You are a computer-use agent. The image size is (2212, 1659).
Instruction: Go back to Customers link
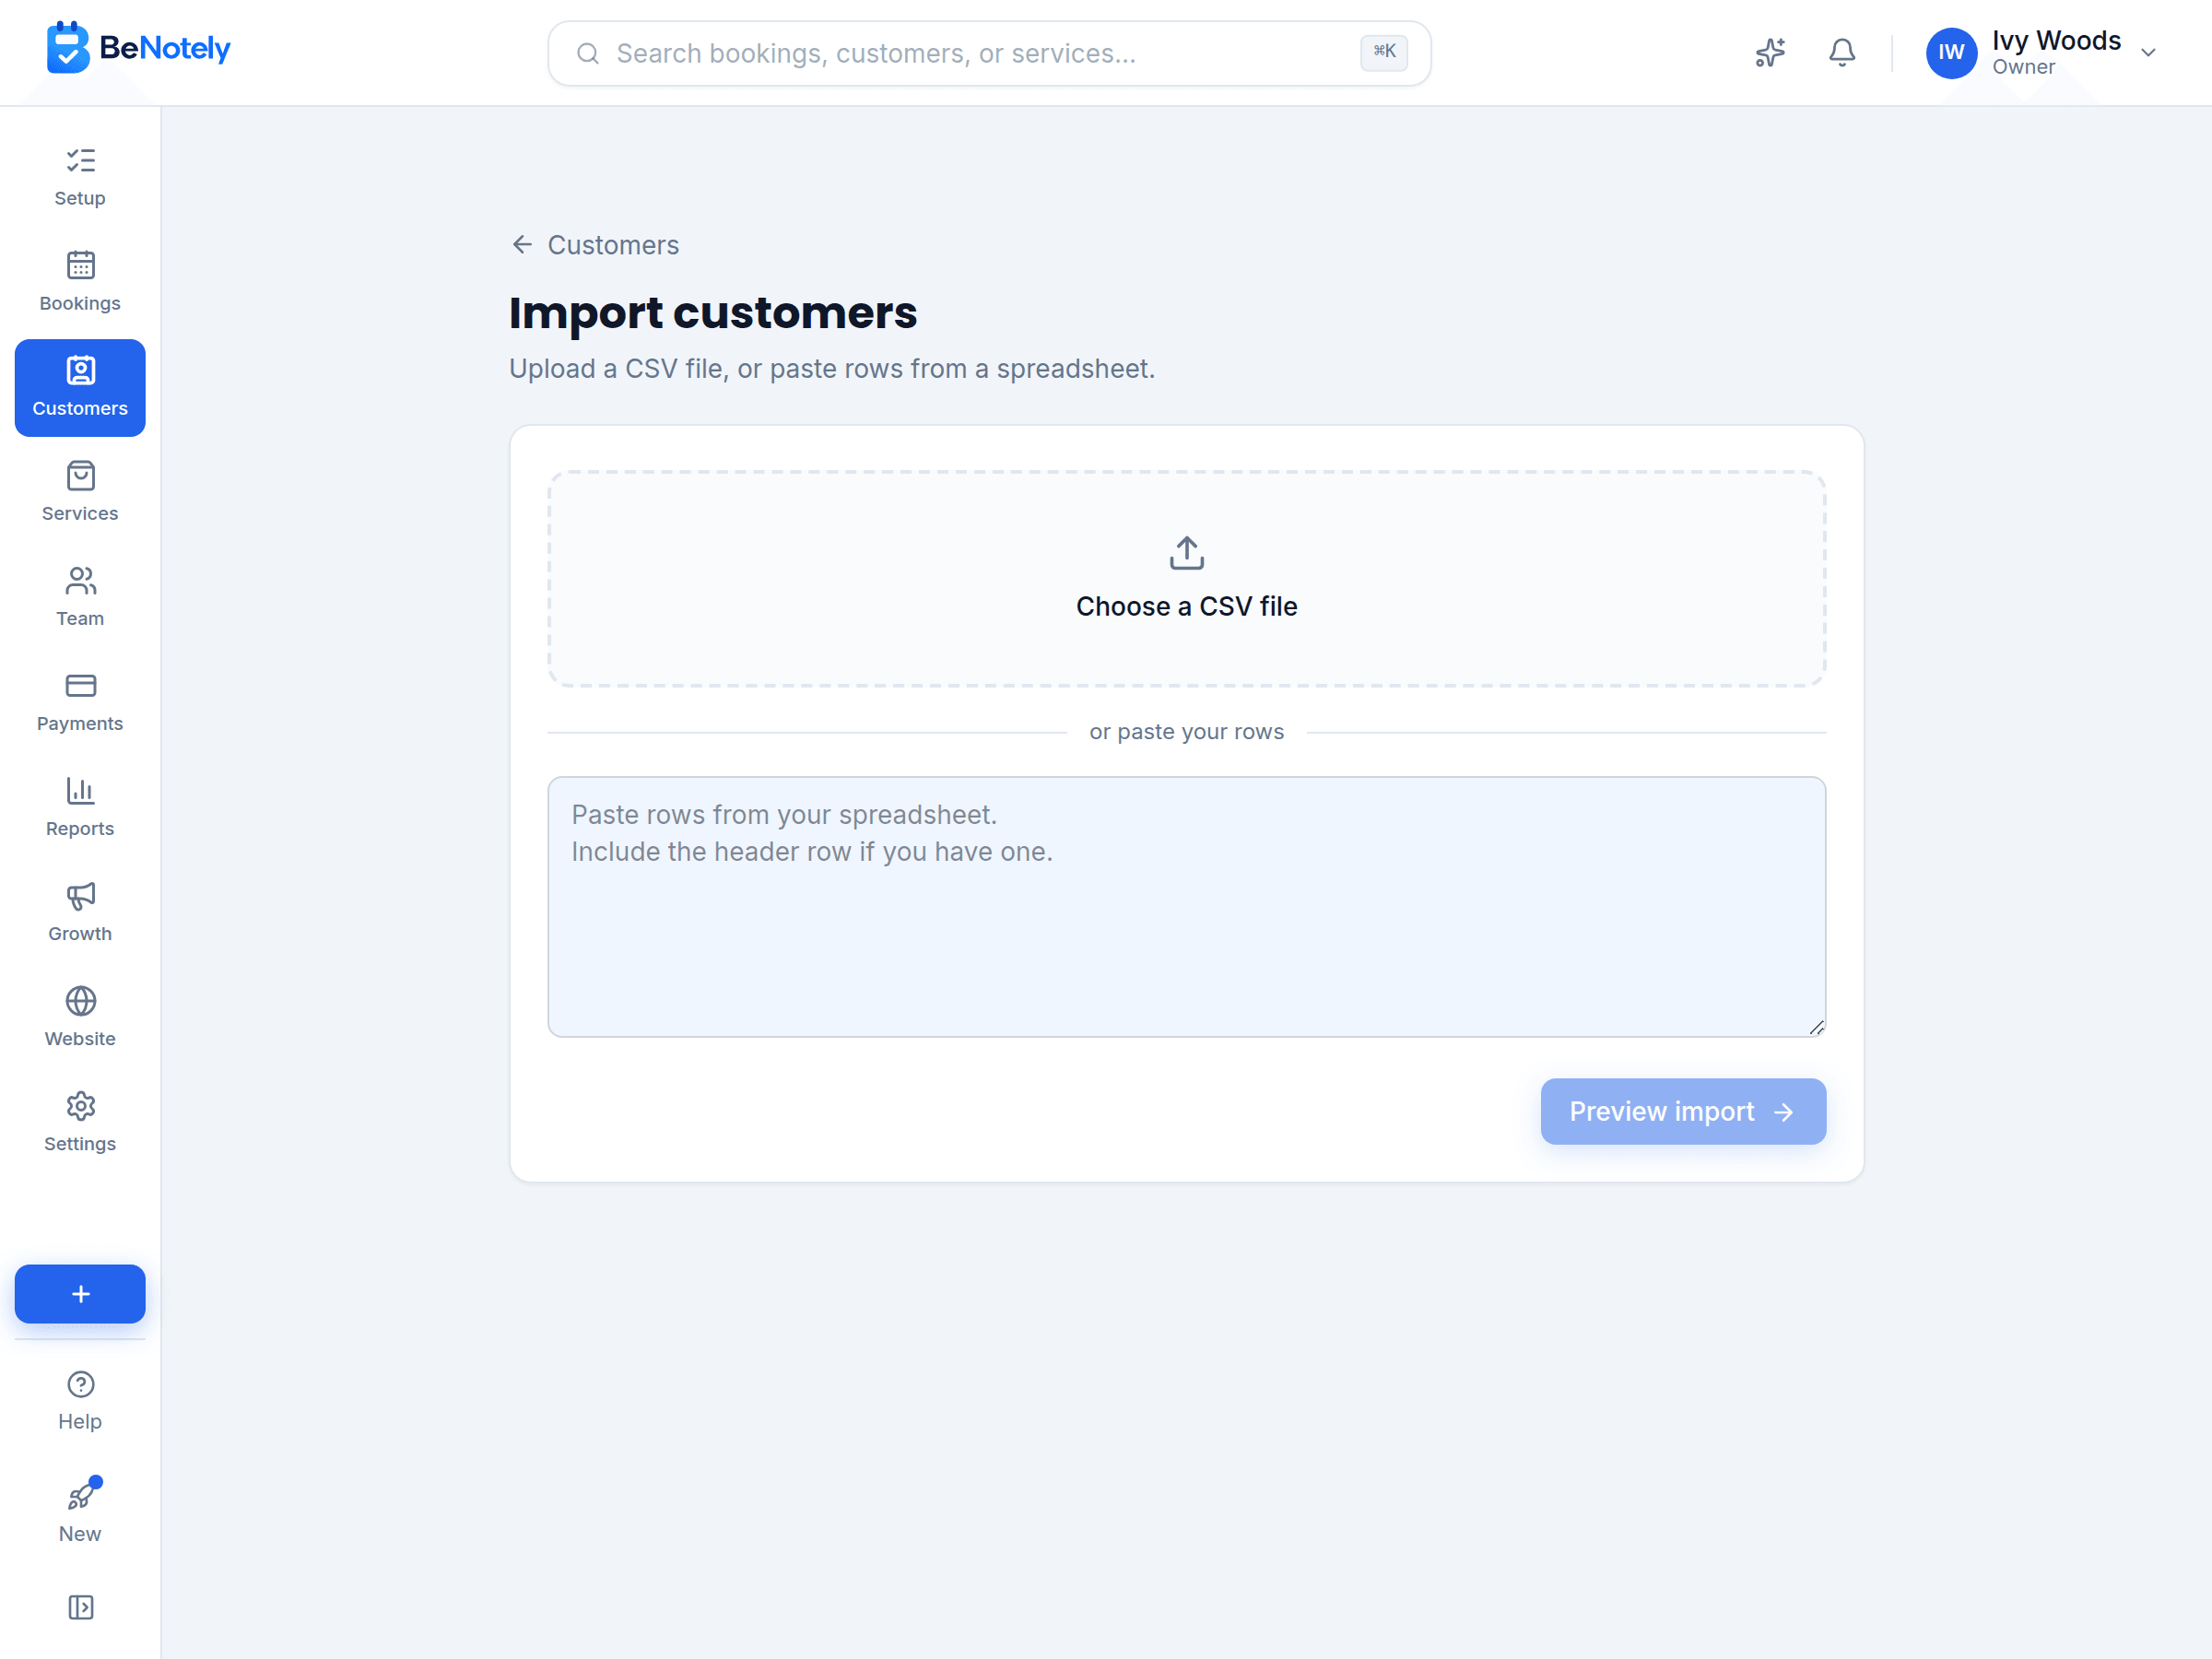[x=594, y=245]
